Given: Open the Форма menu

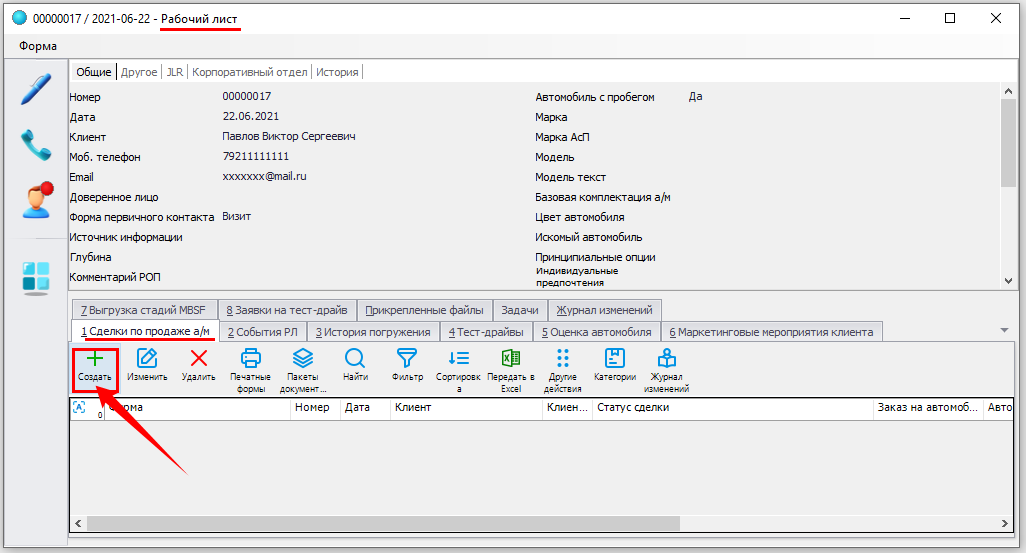Looking at the screenshot, I should coord(38,46).
